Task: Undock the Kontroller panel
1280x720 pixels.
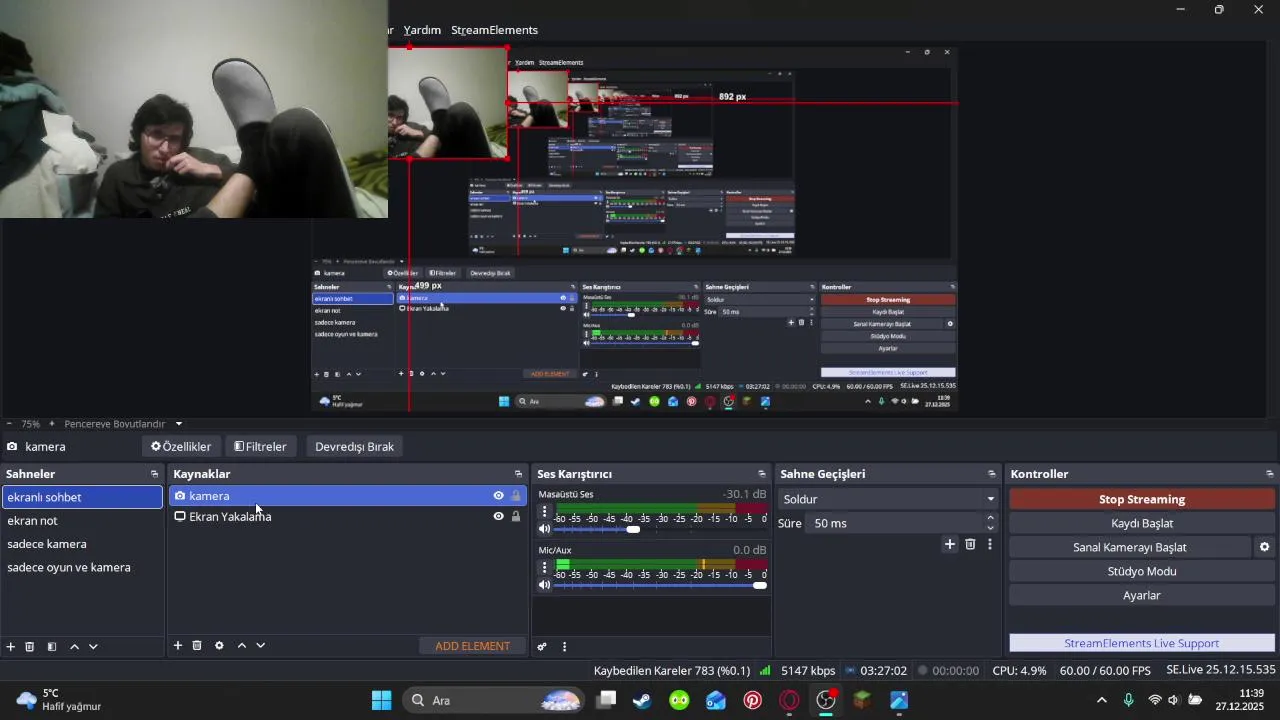Action: [x=1270, y=474]
